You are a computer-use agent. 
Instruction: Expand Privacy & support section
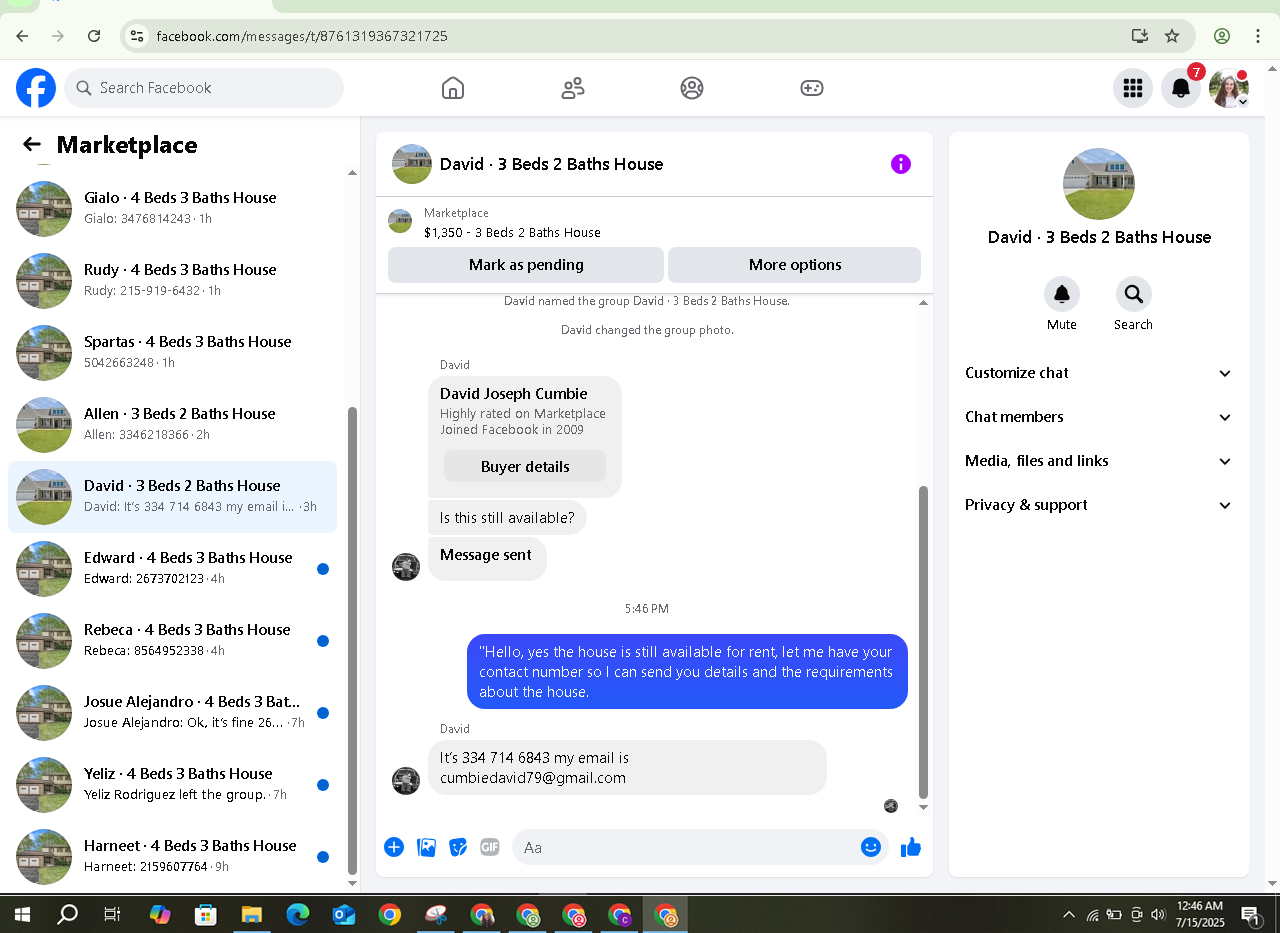pos(1099,505)
